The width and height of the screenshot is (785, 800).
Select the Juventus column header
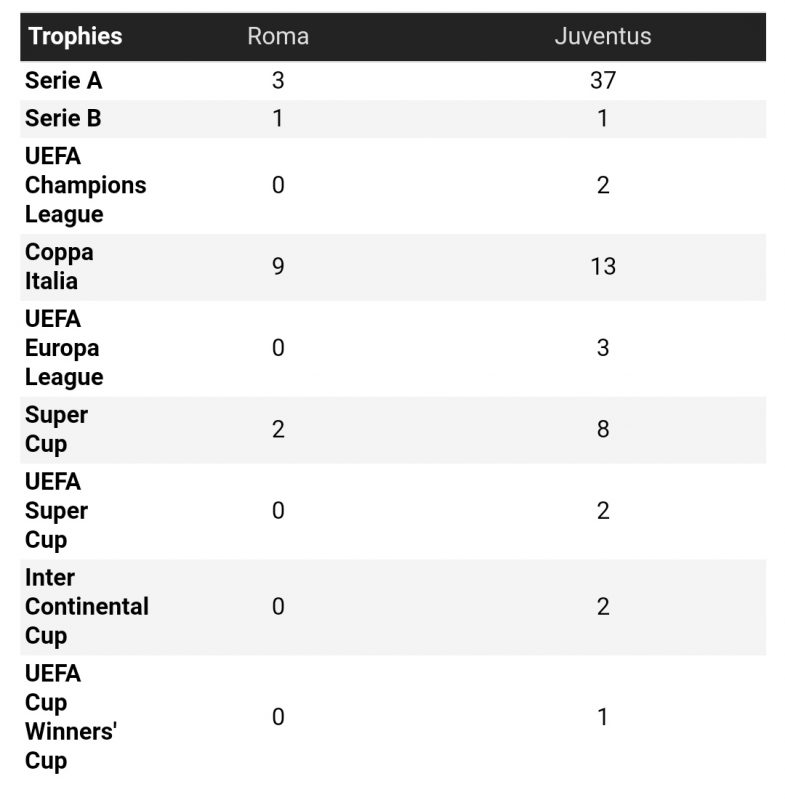pos(602,37)
